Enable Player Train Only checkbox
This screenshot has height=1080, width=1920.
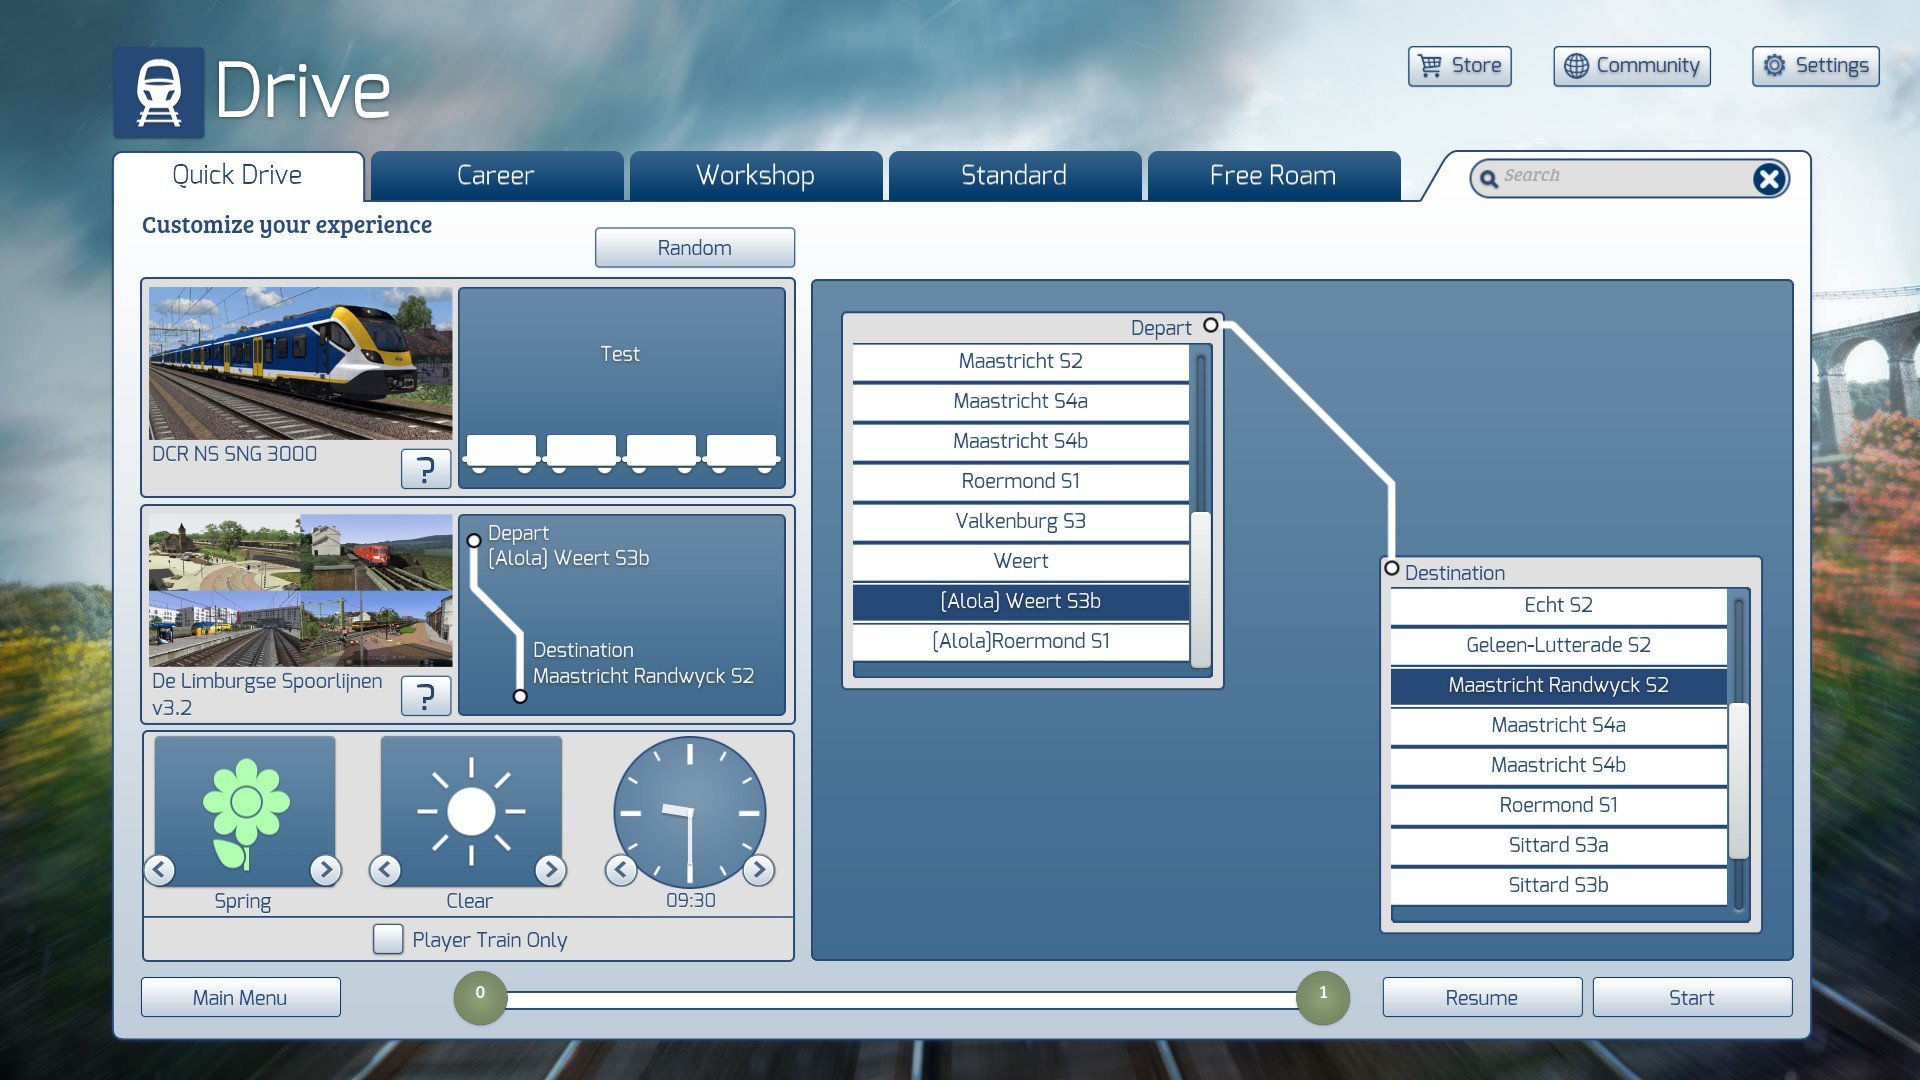tap(388, 939)
